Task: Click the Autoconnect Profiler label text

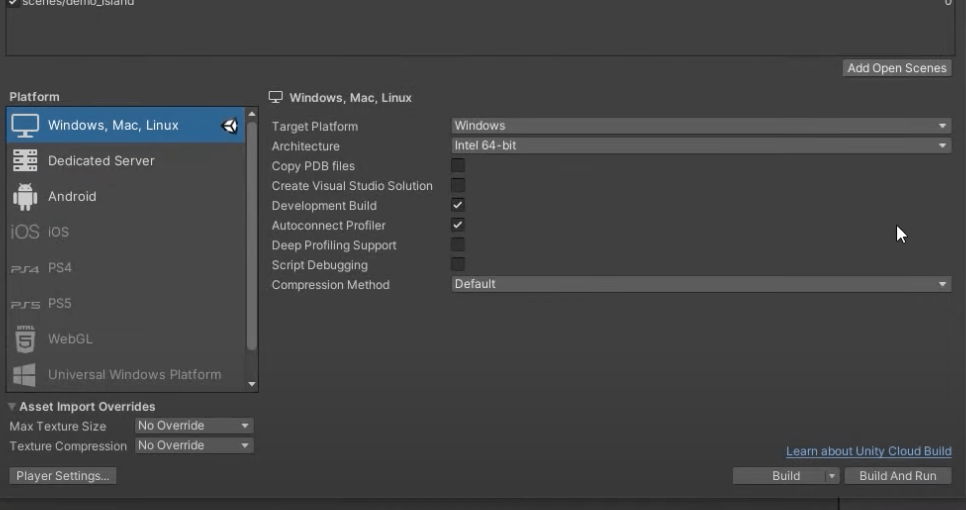Action: click(328, 225)
